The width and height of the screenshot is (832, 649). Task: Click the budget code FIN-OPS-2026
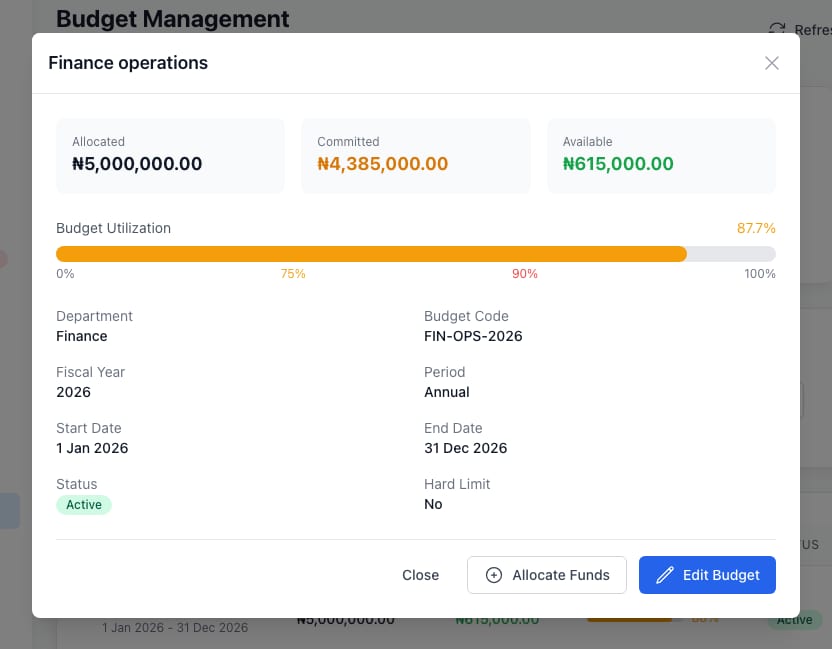click(473, 336)
